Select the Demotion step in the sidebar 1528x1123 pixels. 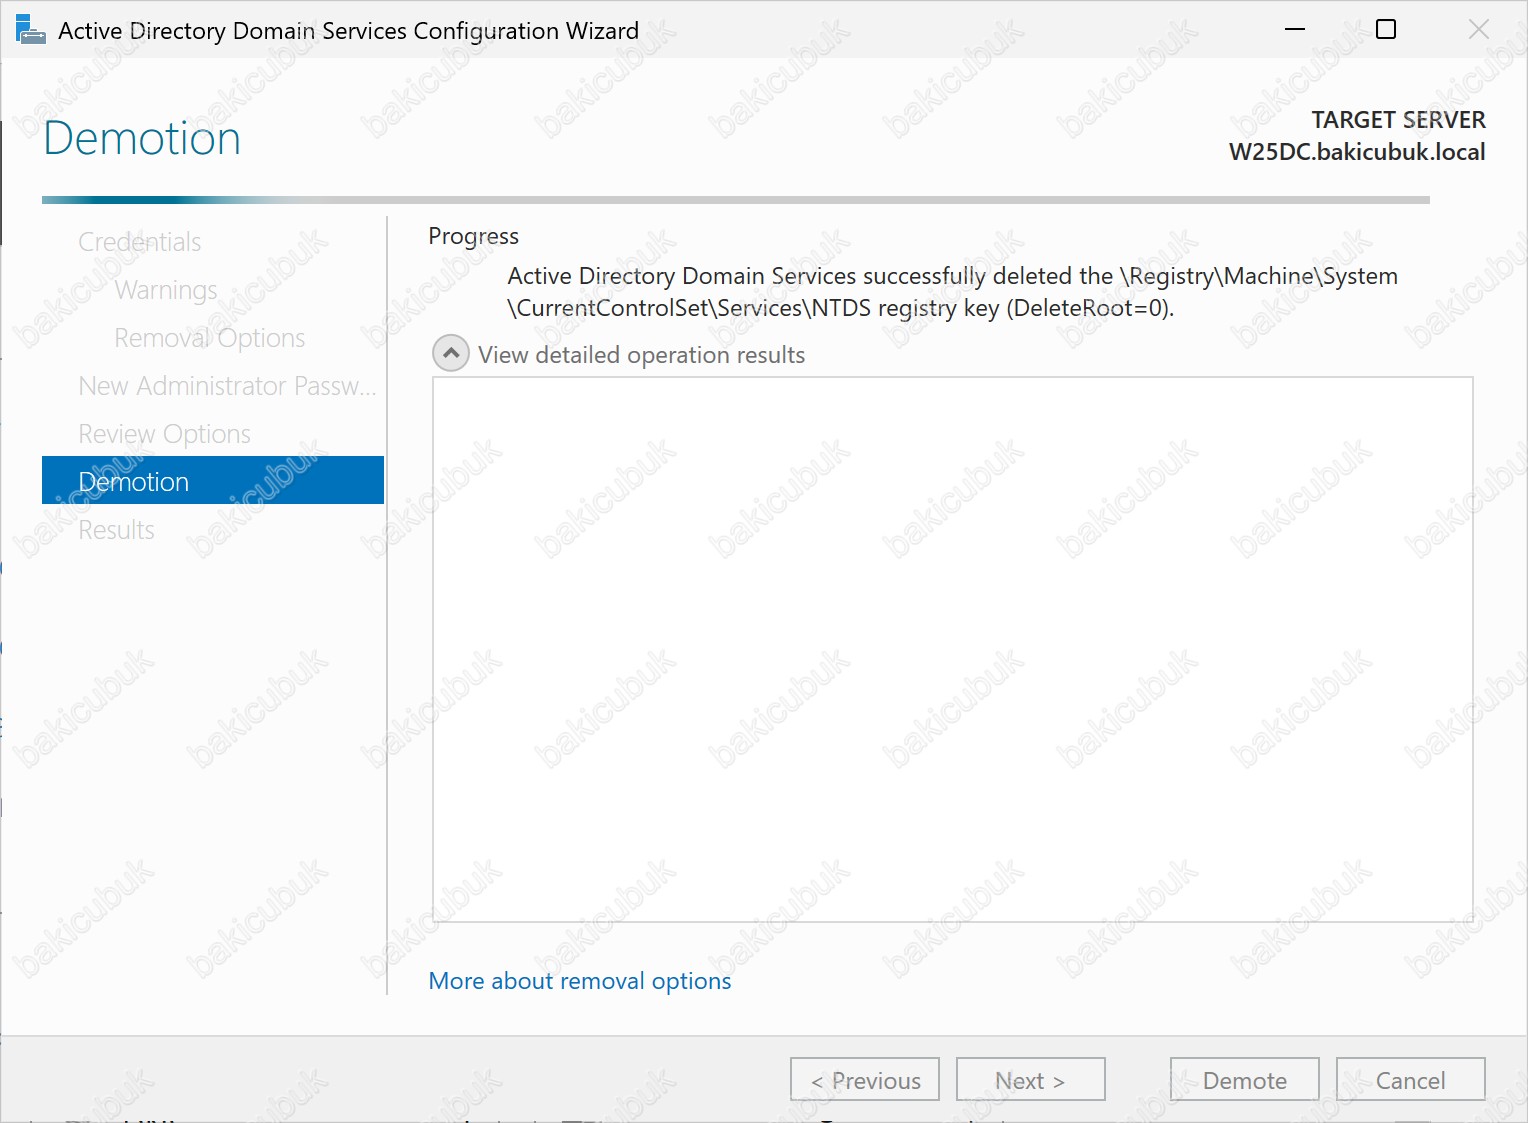[213, 480]
